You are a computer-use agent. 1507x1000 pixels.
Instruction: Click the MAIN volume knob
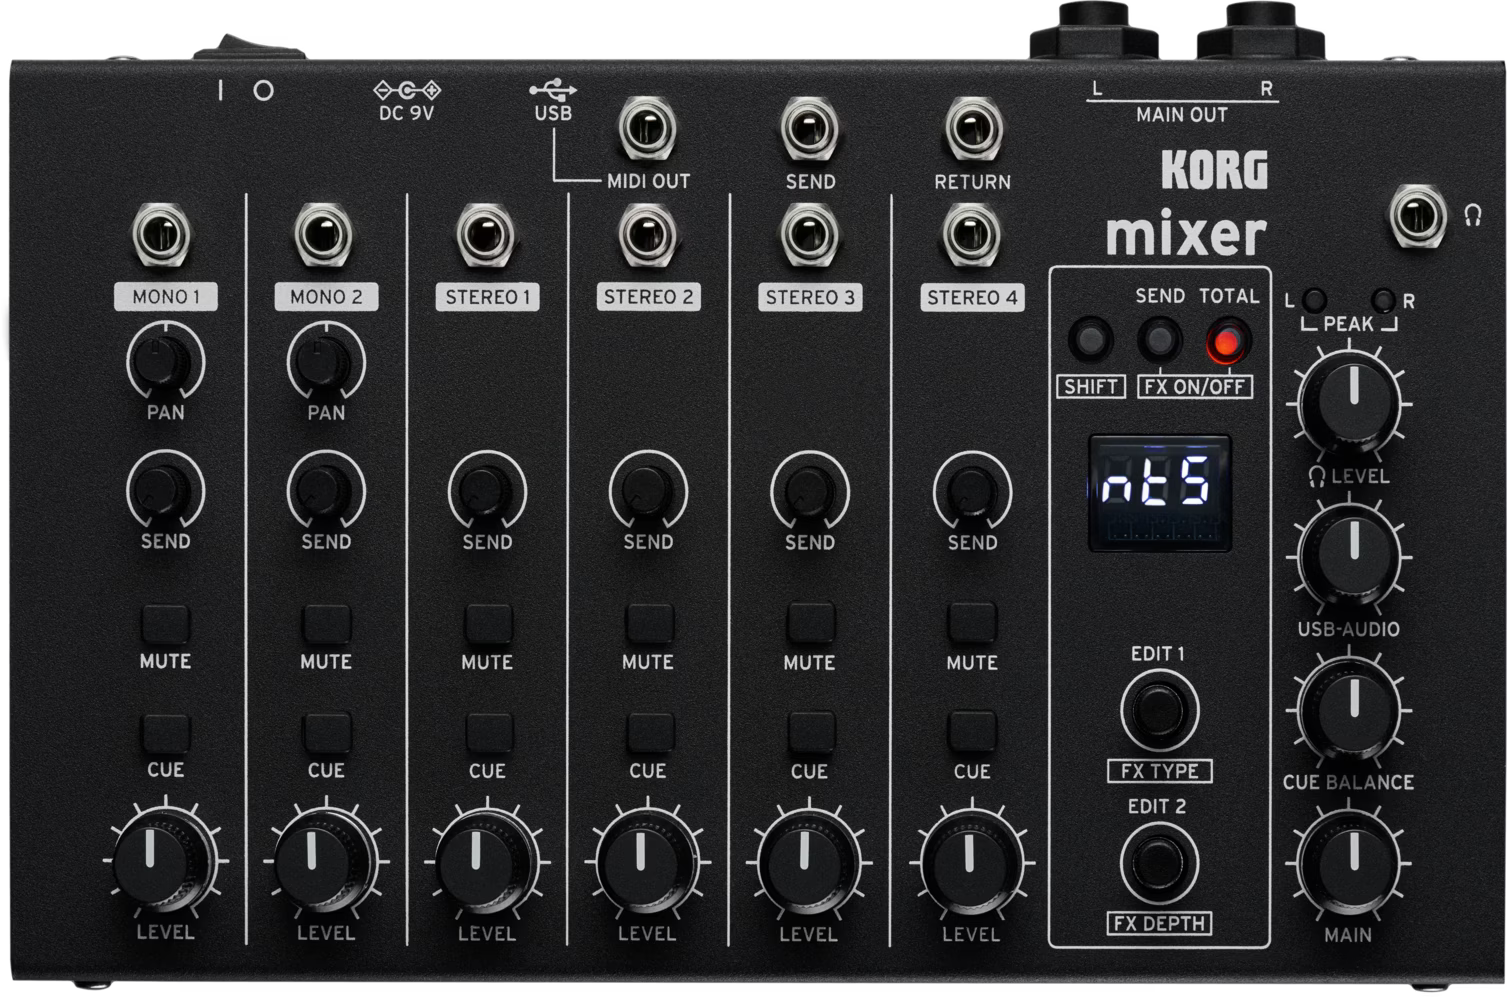[1352, 862]
